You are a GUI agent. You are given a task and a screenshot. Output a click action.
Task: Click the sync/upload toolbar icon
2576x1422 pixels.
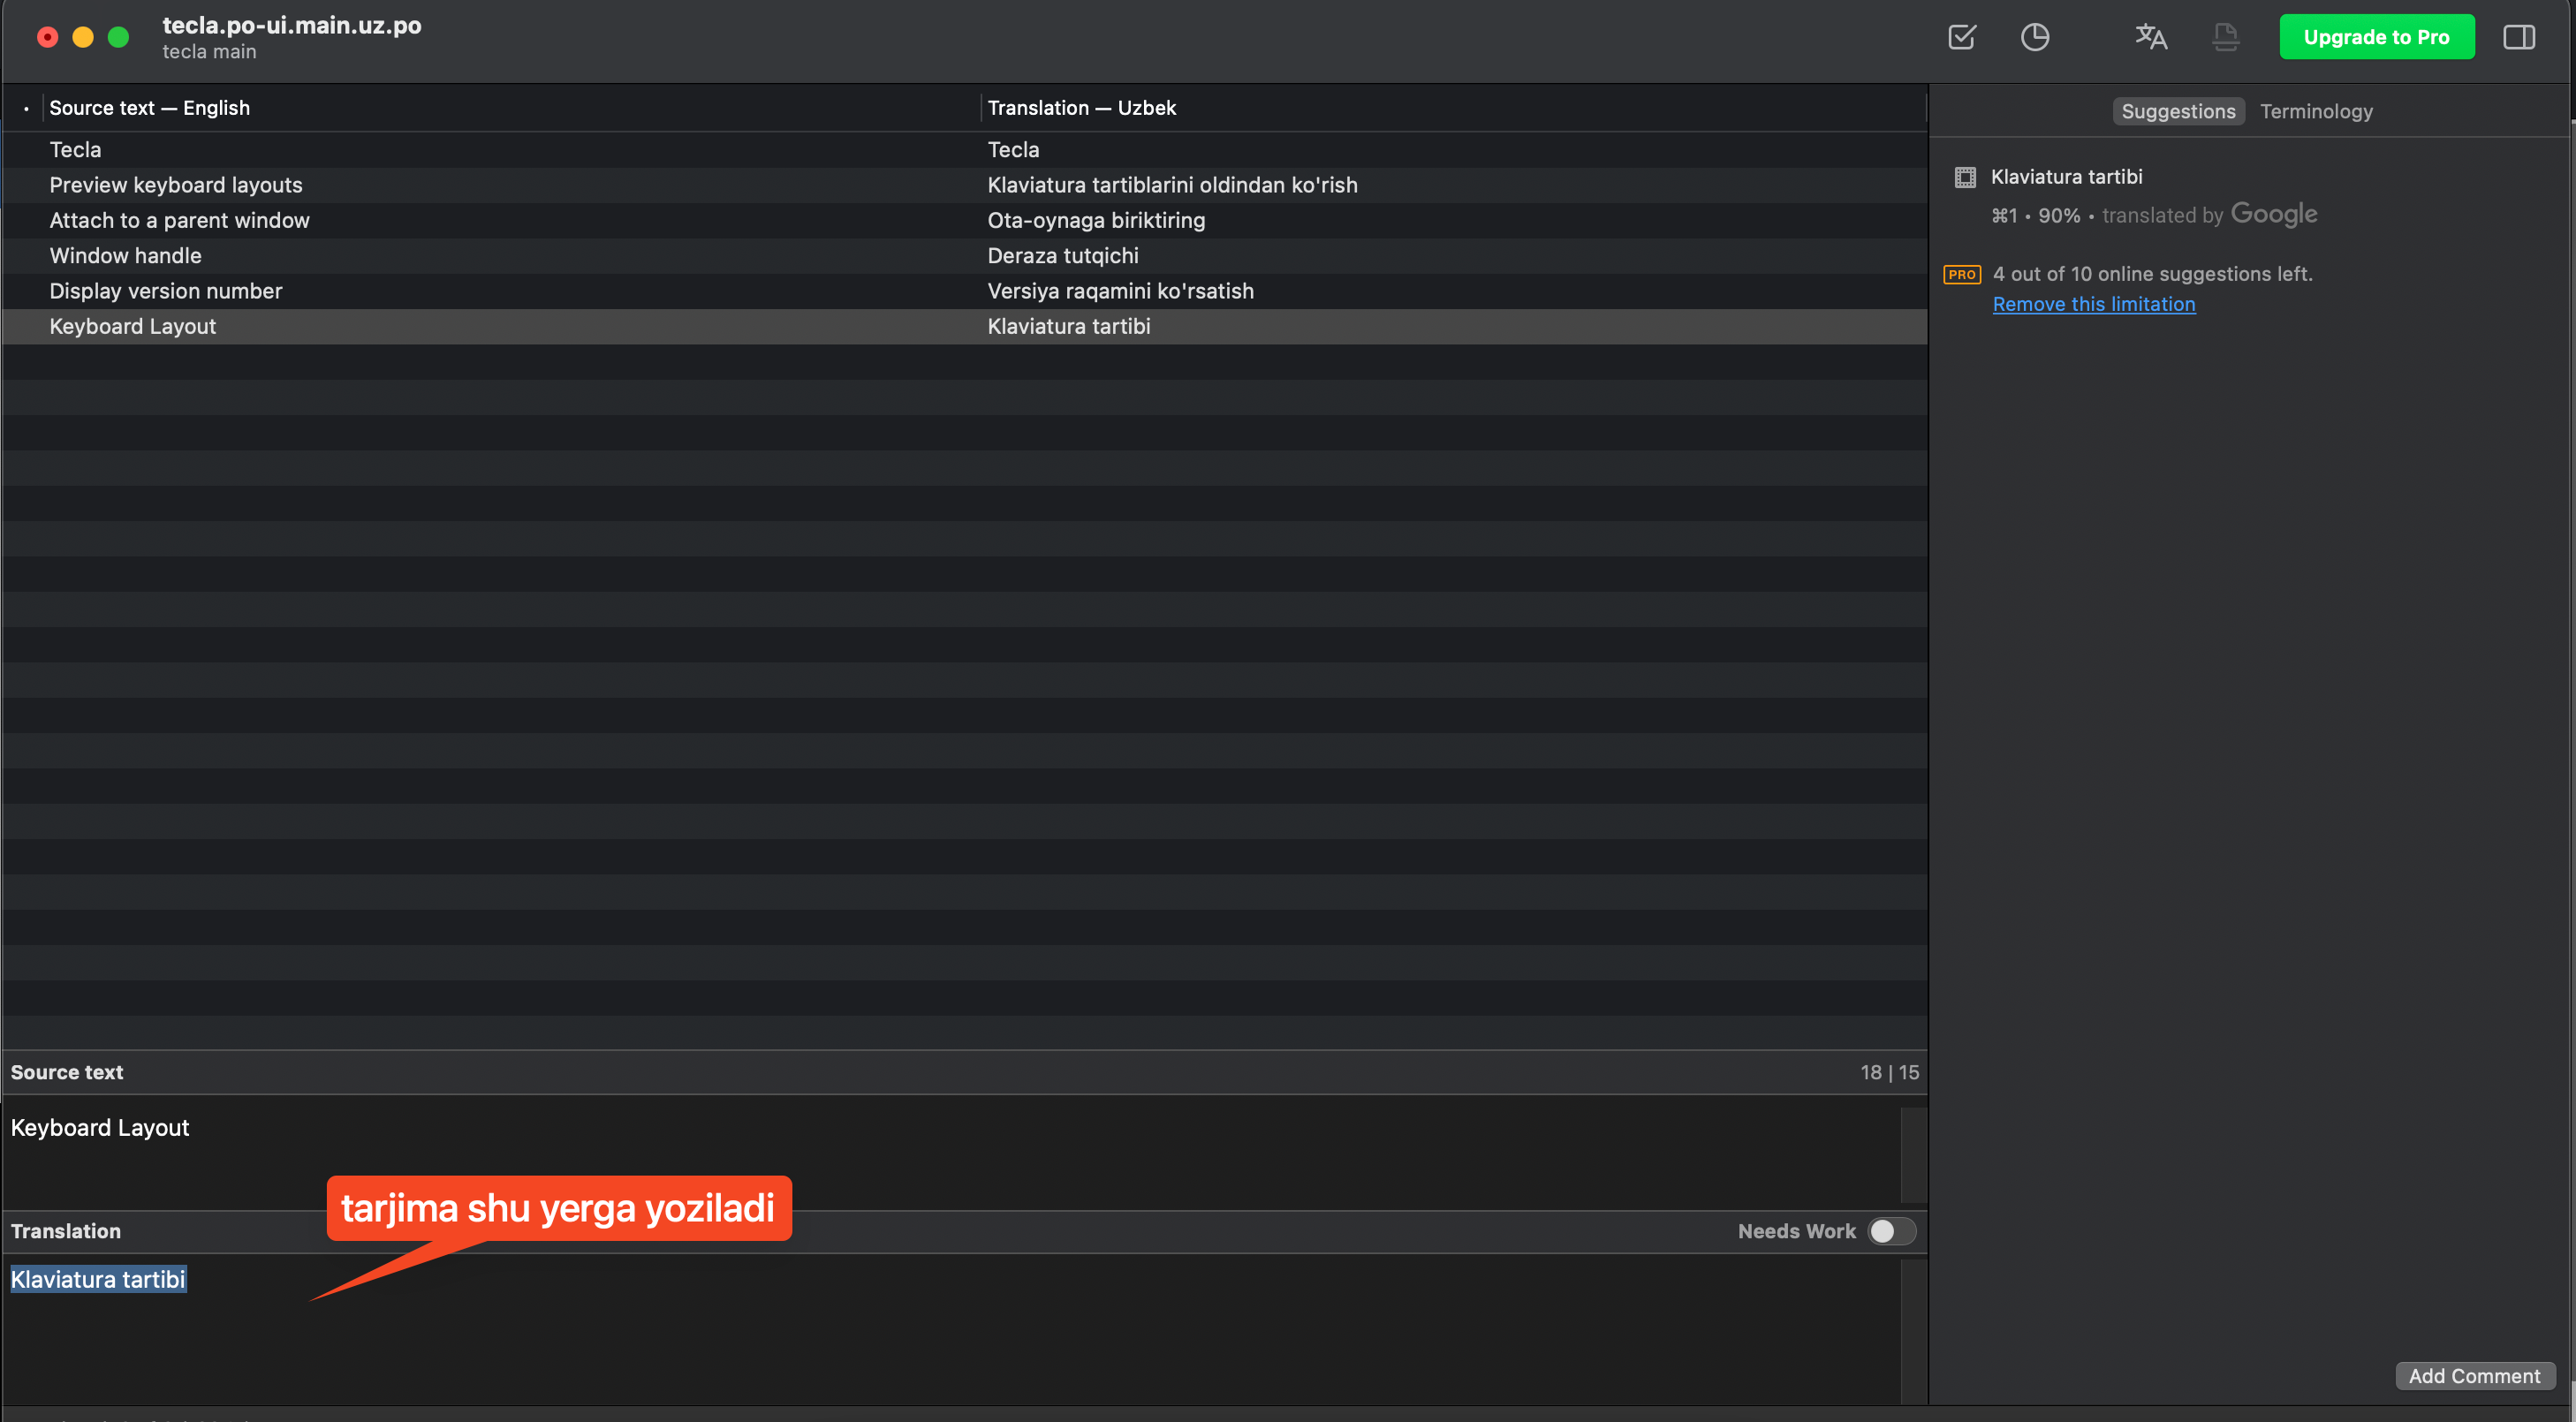(2225, 37)
